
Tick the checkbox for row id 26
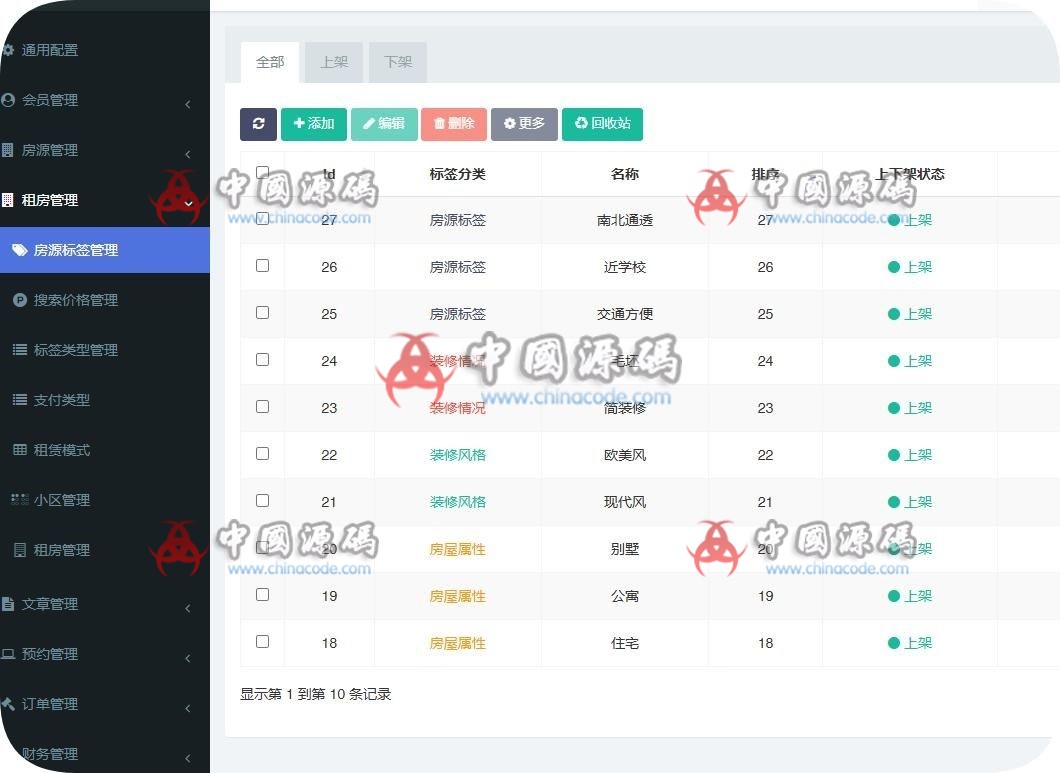[262, 265]
